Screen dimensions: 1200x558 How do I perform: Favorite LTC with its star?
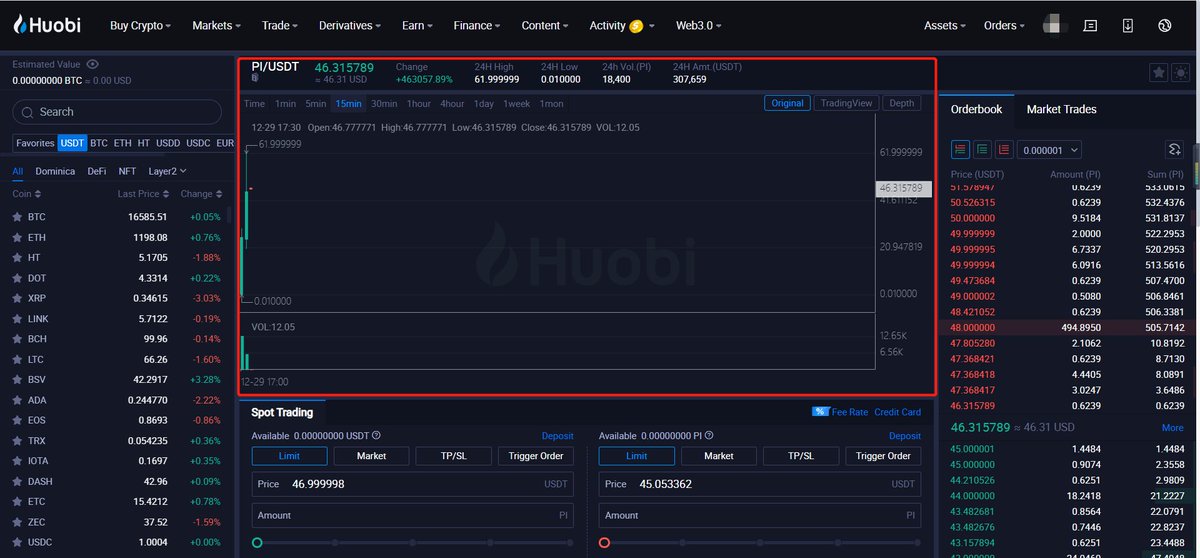[x=17, y=359]
